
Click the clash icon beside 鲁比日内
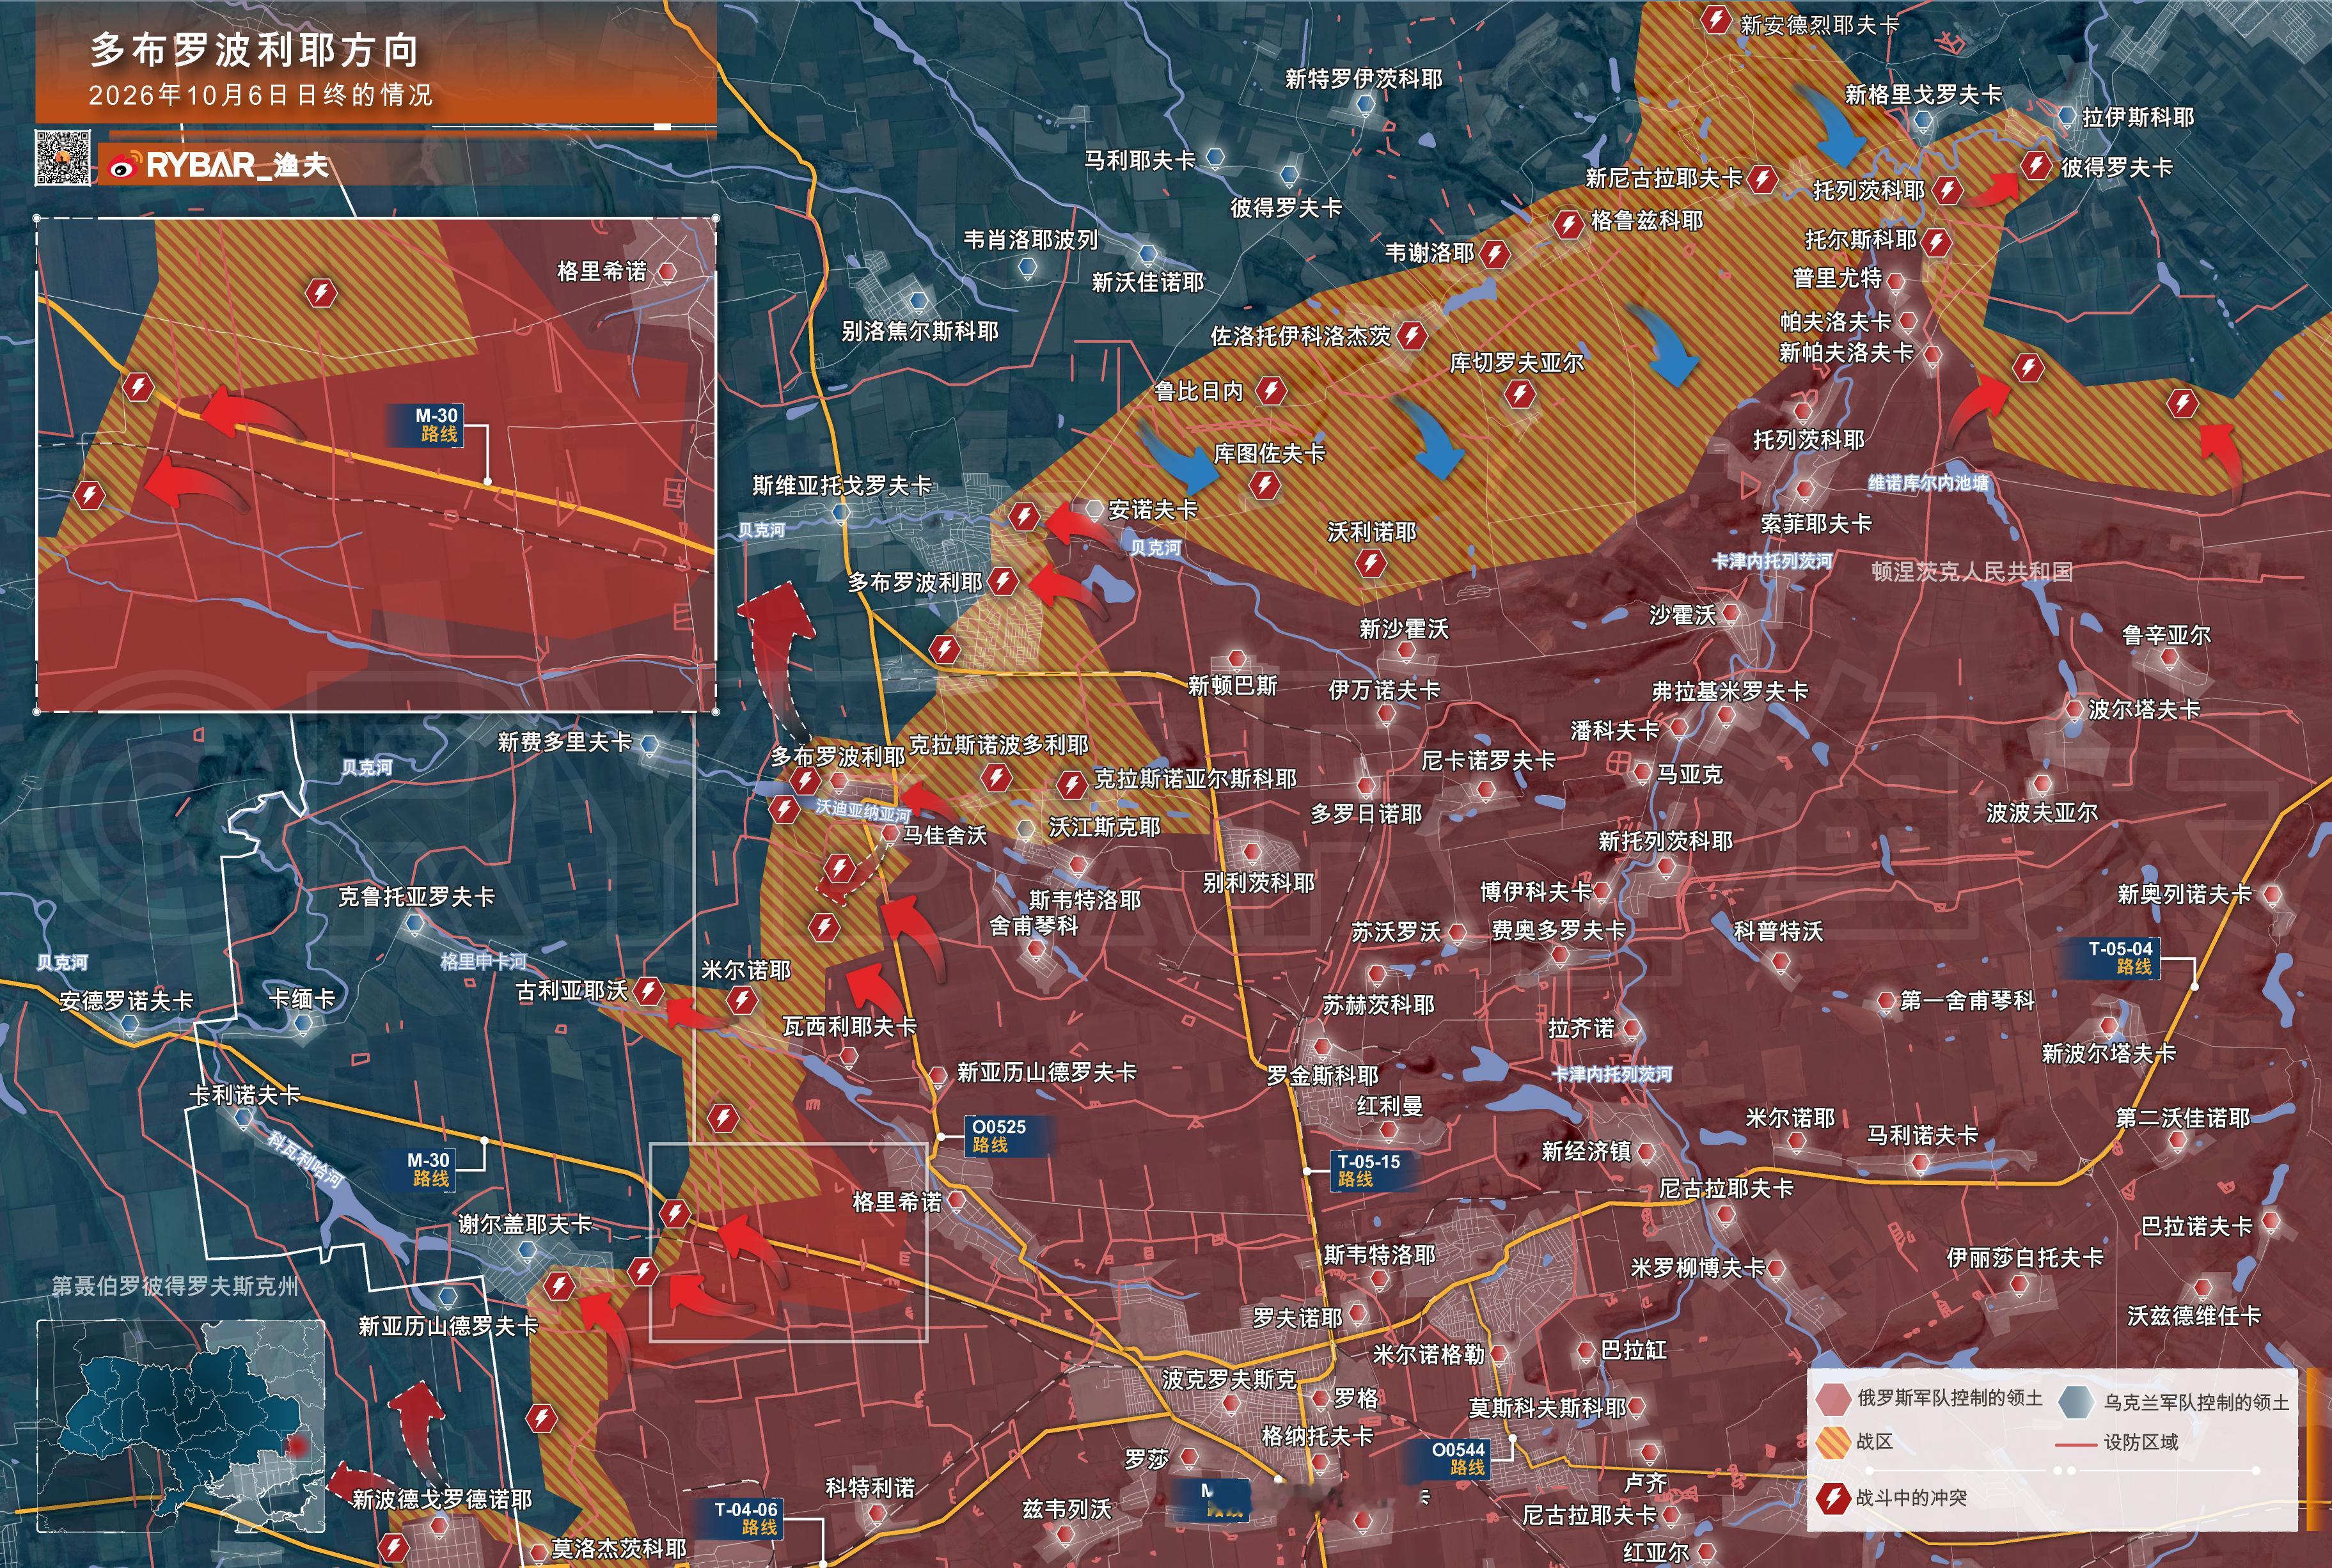click(x=1271, y=390)
